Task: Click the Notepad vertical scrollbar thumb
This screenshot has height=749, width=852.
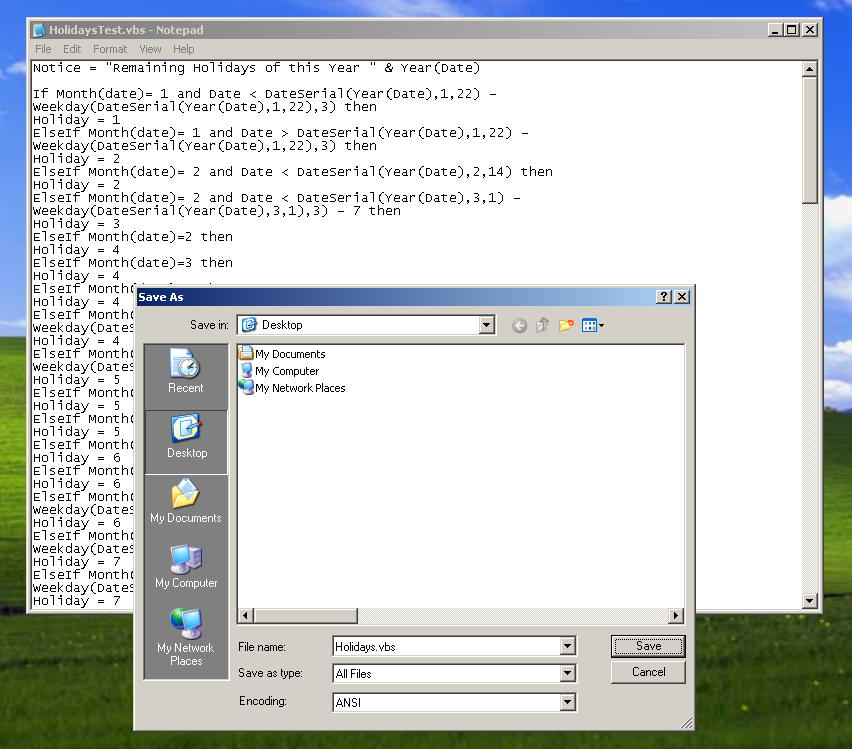Action: point(810,140)
